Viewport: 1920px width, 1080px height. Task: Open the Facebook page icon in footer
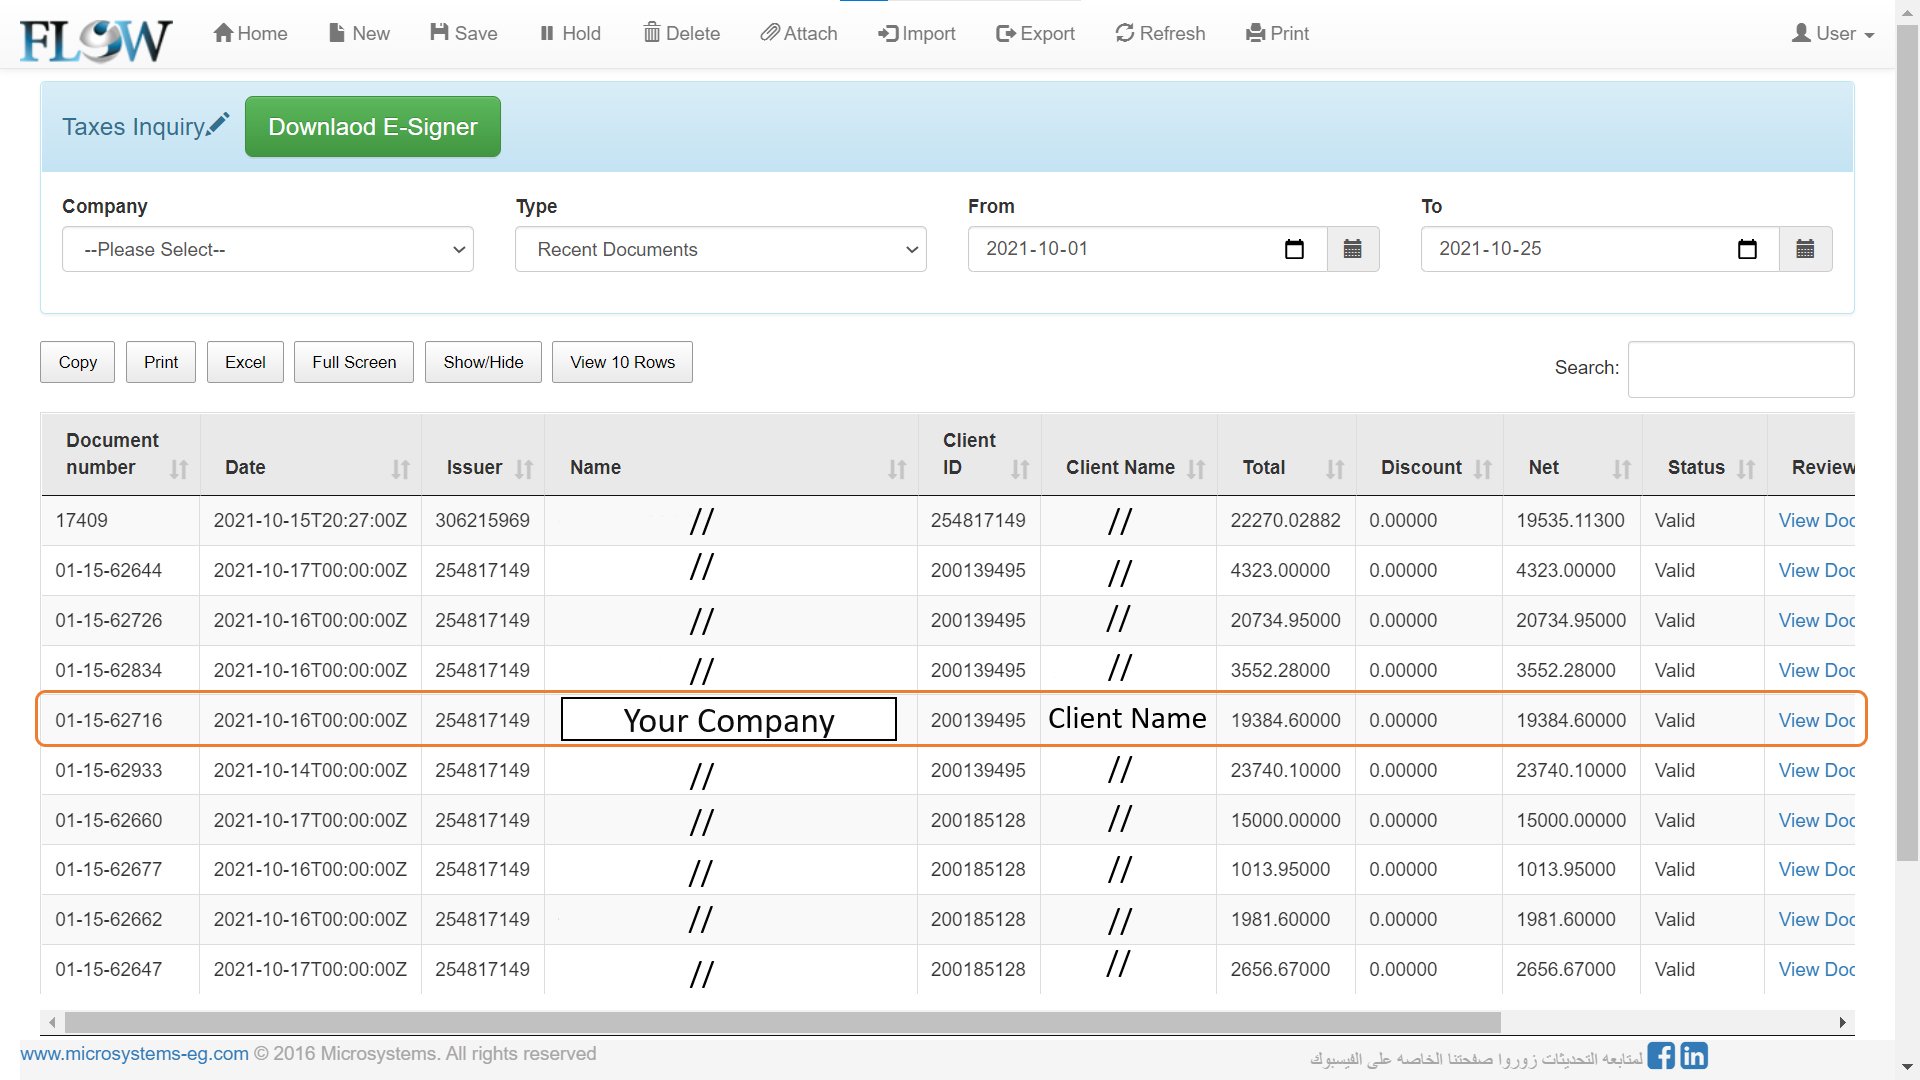tap(1661, 1056)
